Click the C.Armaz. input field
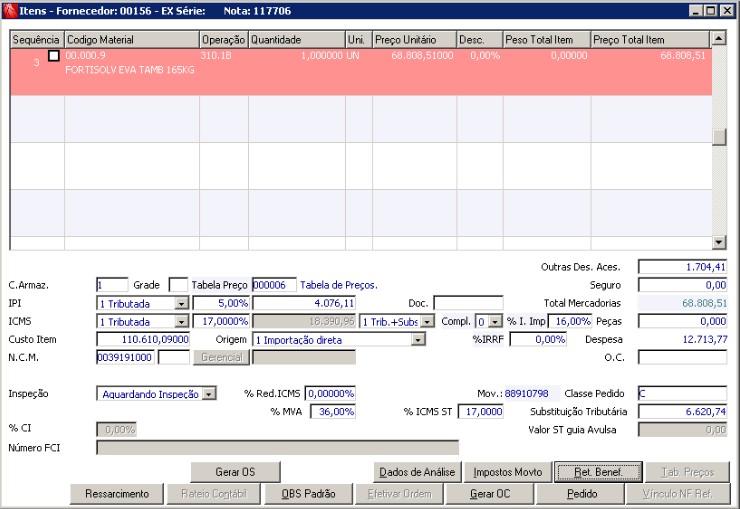This screenshot has height=509, width=740. click(x=112, y=285)
